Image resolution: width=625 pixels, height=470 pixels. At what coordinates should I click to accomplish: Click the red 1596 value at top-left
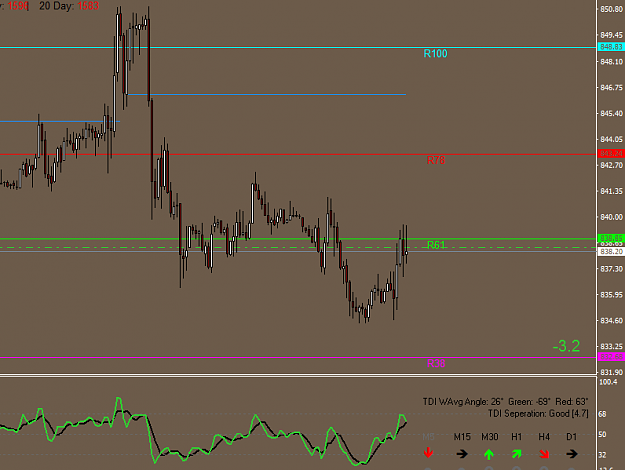[18, 6]
